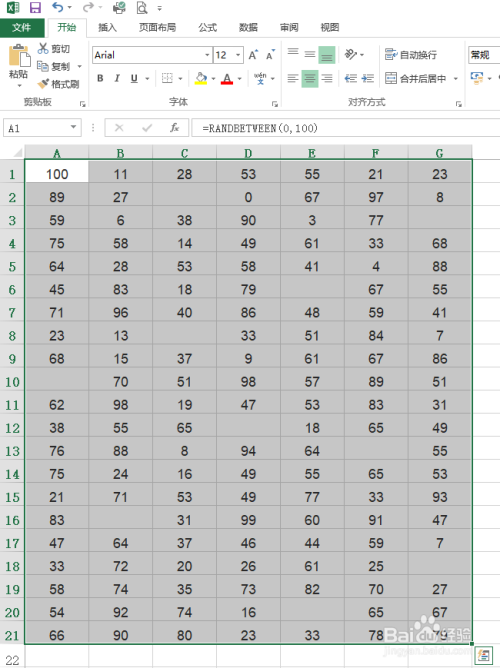Image resolution: width=500 pixels, height=668 pixels.
Task: Click the accounting number format icon
Action: pyautogui.click(x=477, y=78)
